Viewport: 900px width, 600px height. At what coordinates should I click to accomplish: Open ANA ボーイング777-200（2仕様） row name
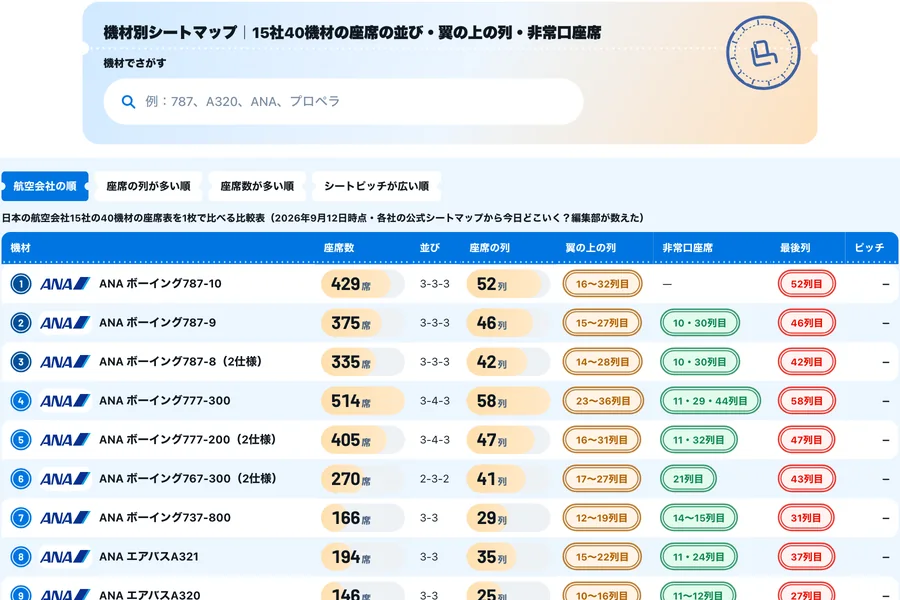[x=188, y=440]
